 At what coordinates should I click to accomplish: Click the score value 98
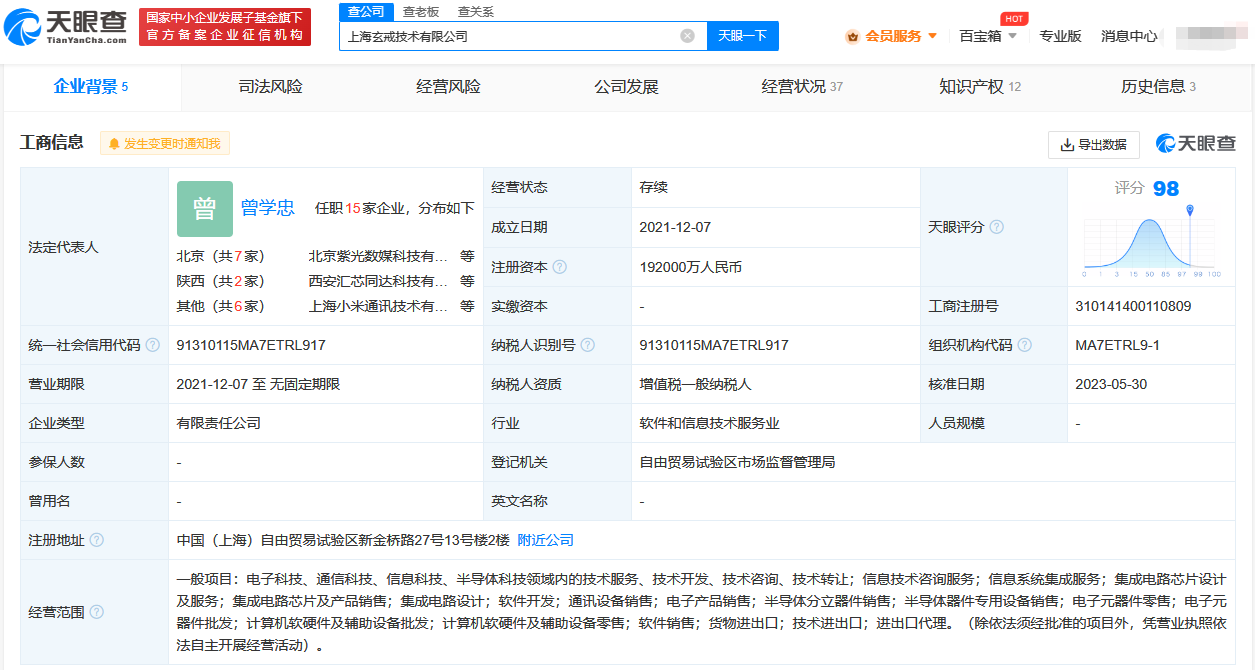tap(1166, 189)
